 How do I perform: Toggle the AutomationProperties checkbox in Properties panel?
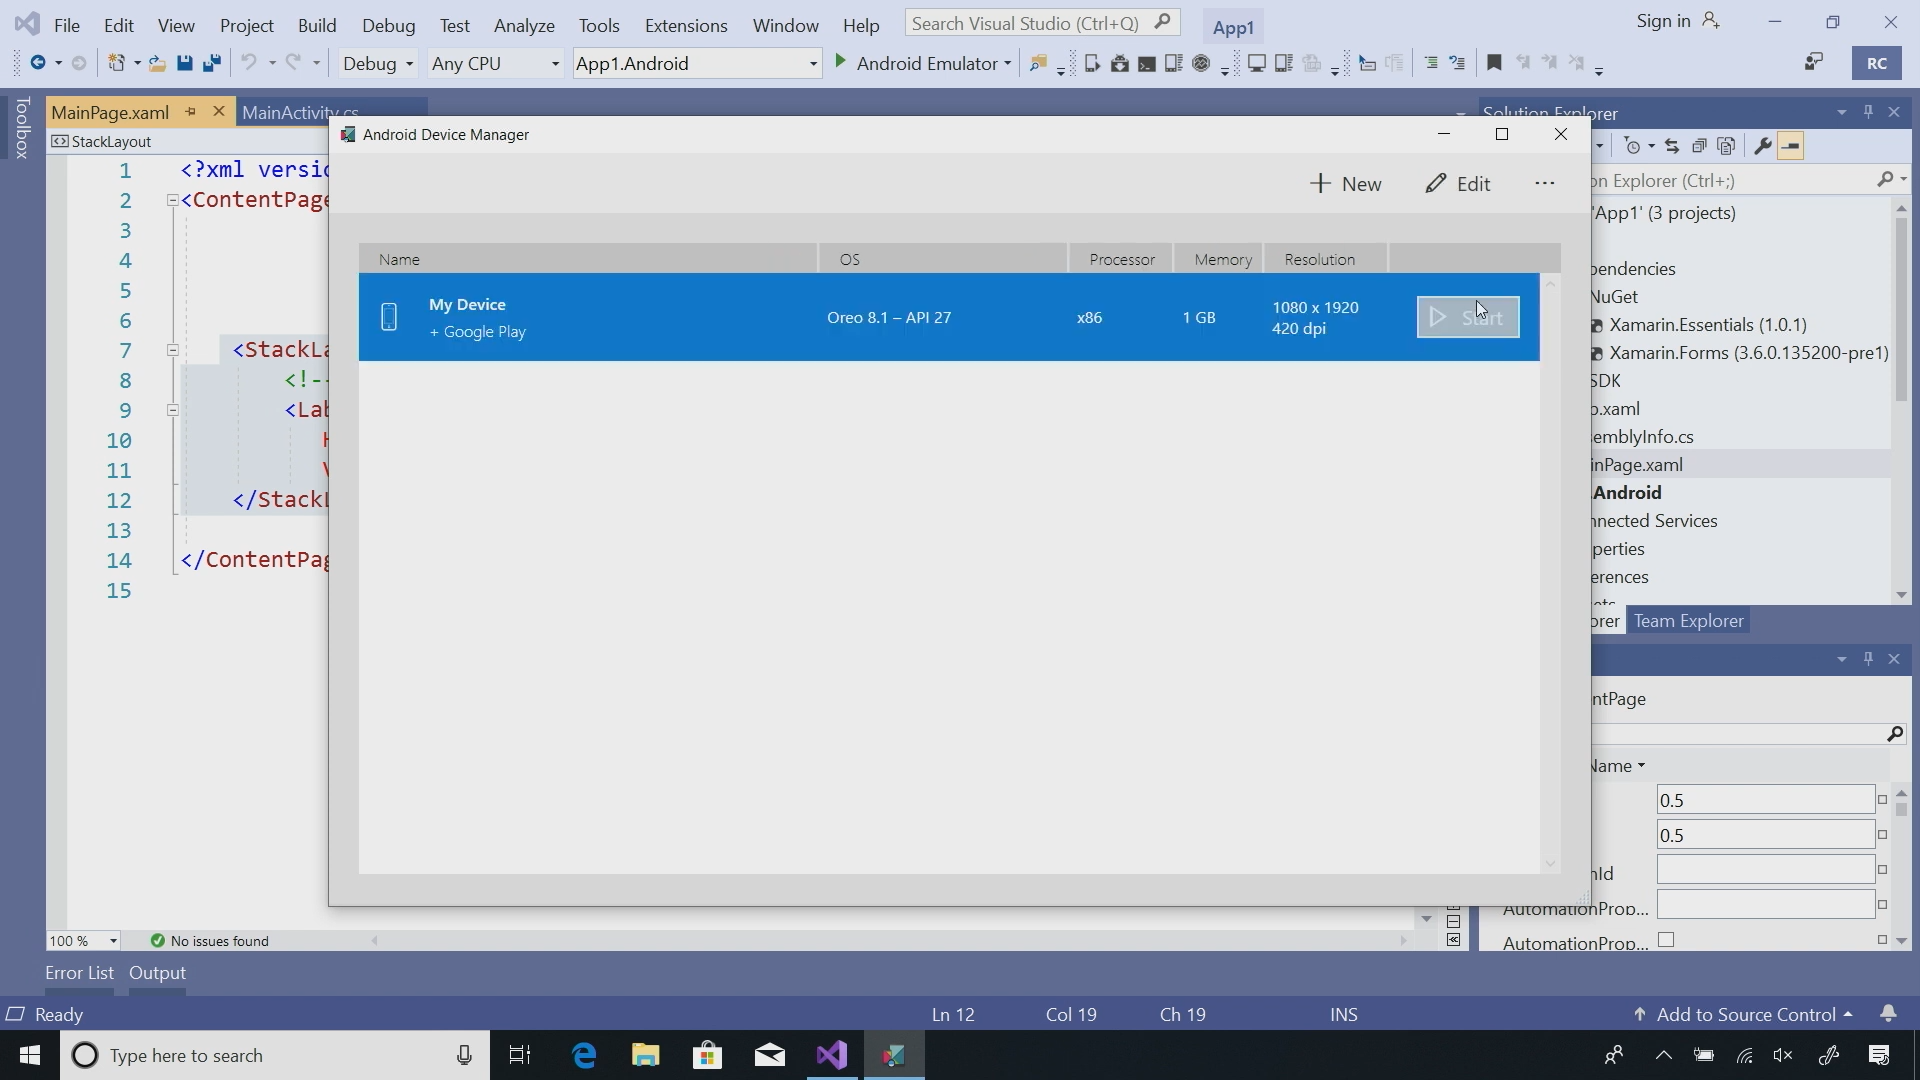click(x=1666, y=940)
